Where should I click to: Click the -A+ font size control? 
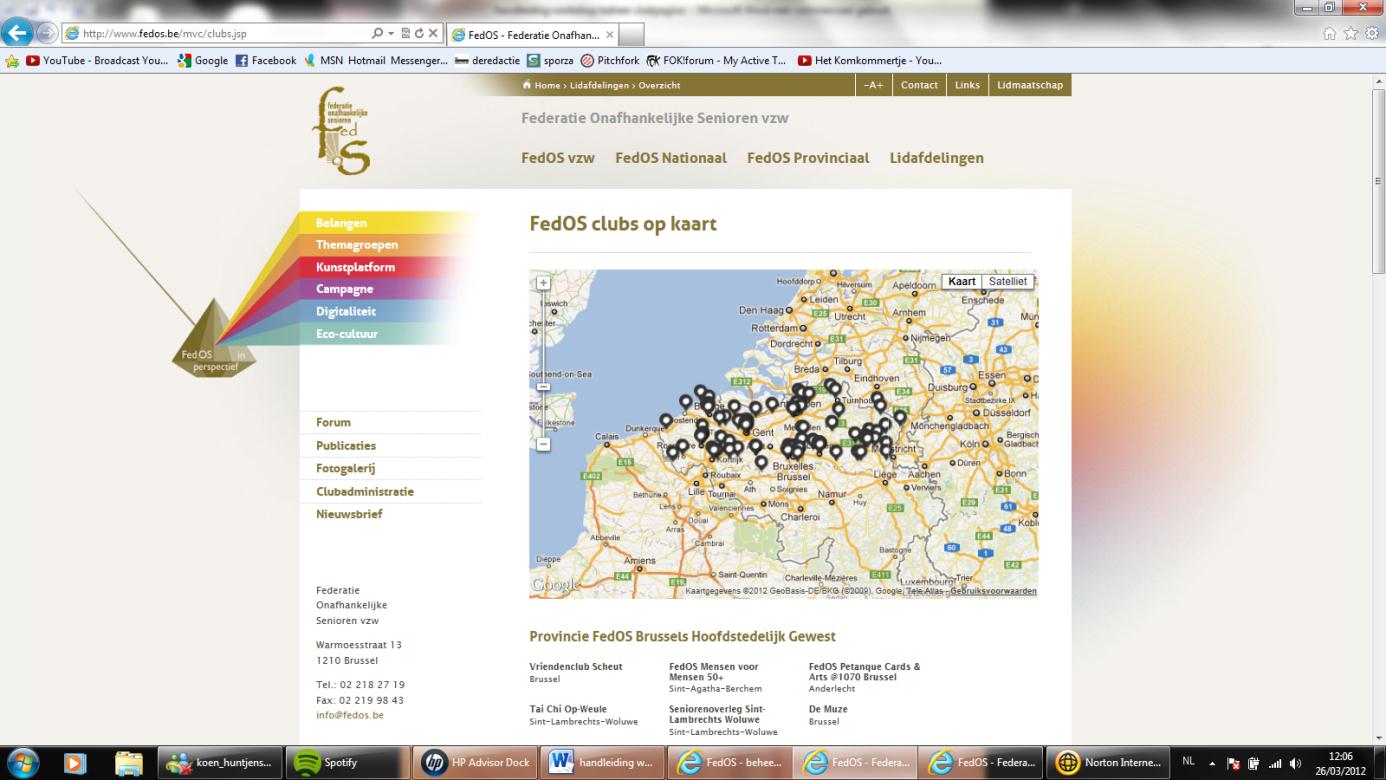click(874, 85)
